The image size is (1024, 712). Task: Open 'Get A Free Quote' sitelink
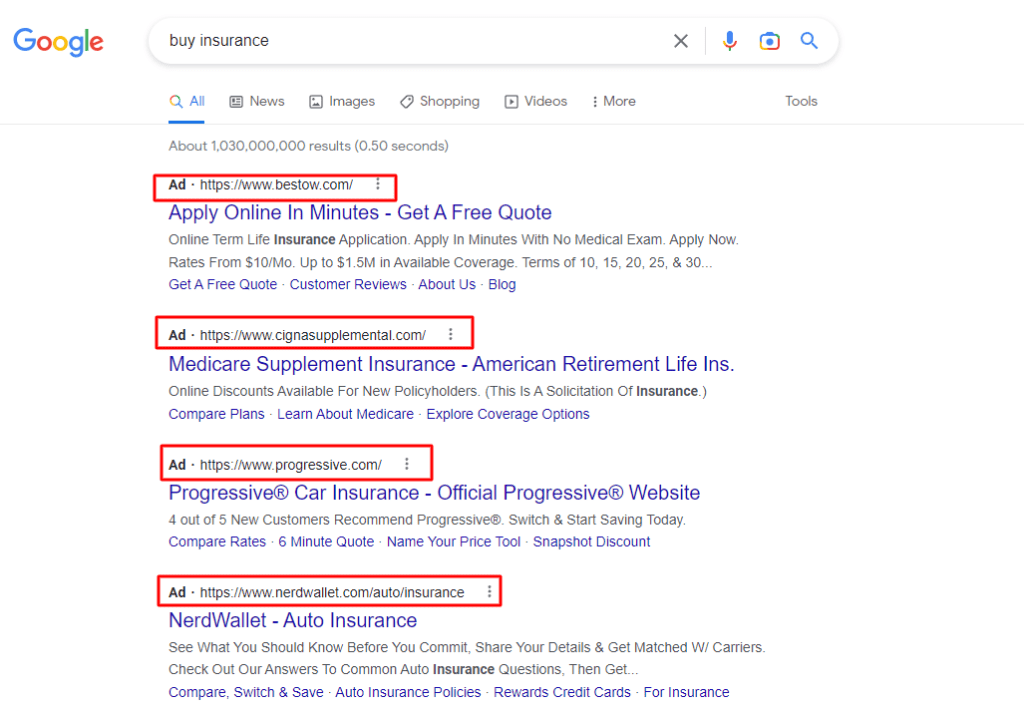[223, 284]
